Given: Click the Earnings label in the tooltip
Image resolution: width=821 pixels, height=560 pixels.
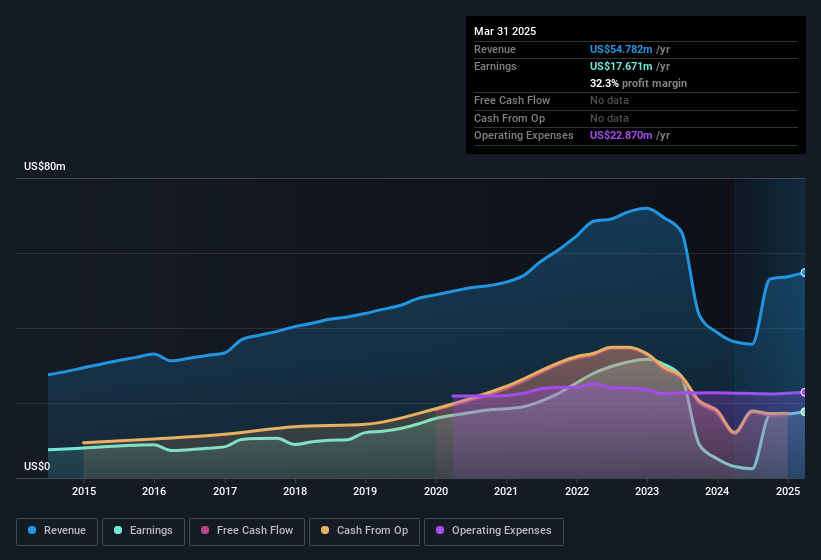Looking at the screenshot, I should point(495,66).
